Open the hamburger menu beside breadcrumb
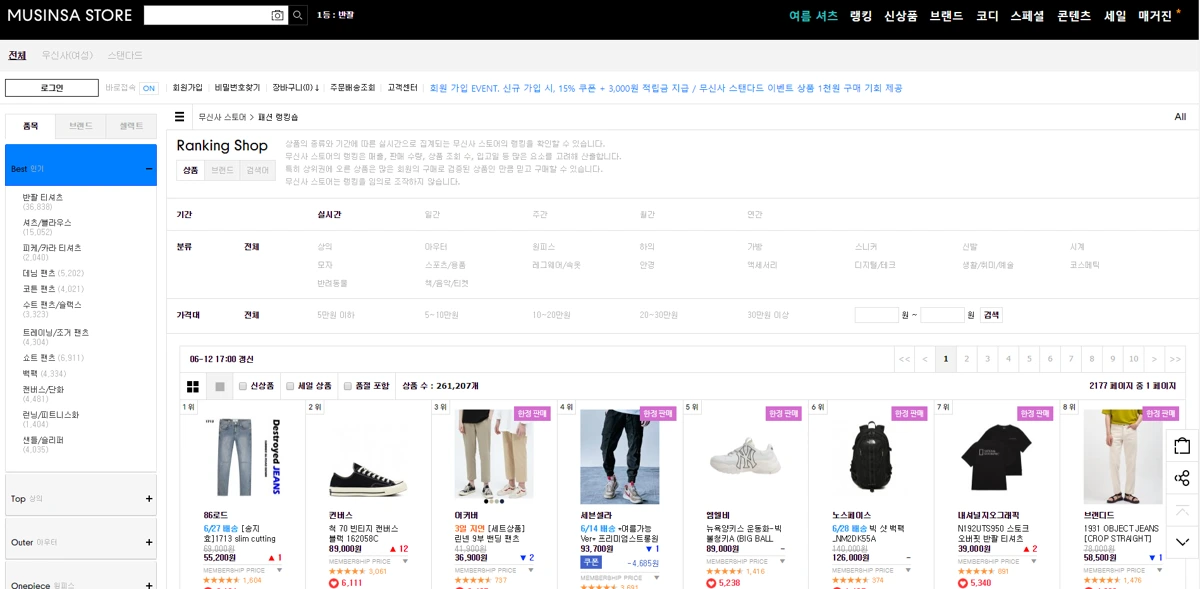Viewport: 1200px width, 589px height. pos(180,117)
